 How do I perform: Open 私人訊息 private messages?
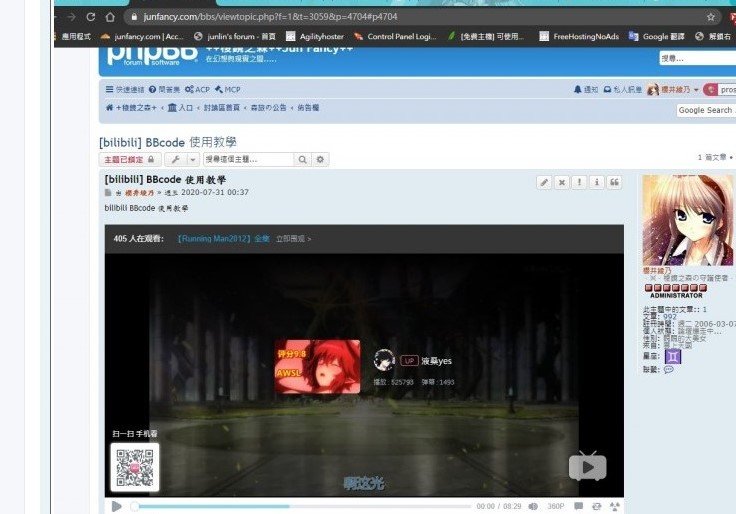622,89
